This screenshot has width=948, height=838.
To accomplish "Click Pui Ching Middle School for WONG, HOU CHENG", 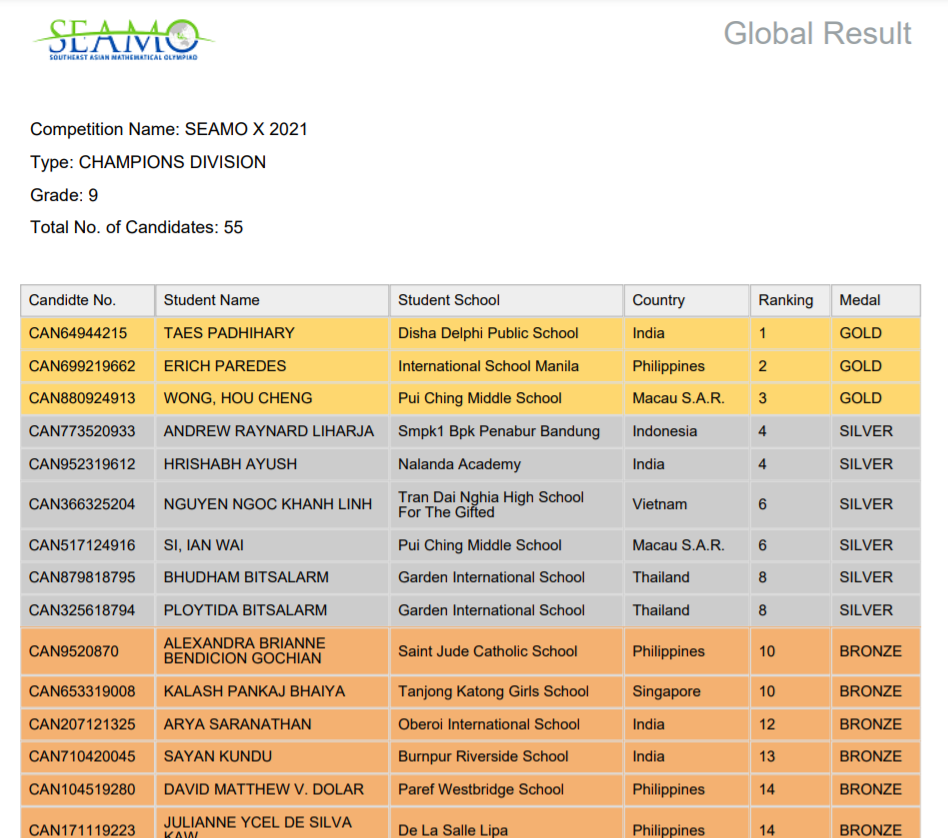I will (479, 398).
